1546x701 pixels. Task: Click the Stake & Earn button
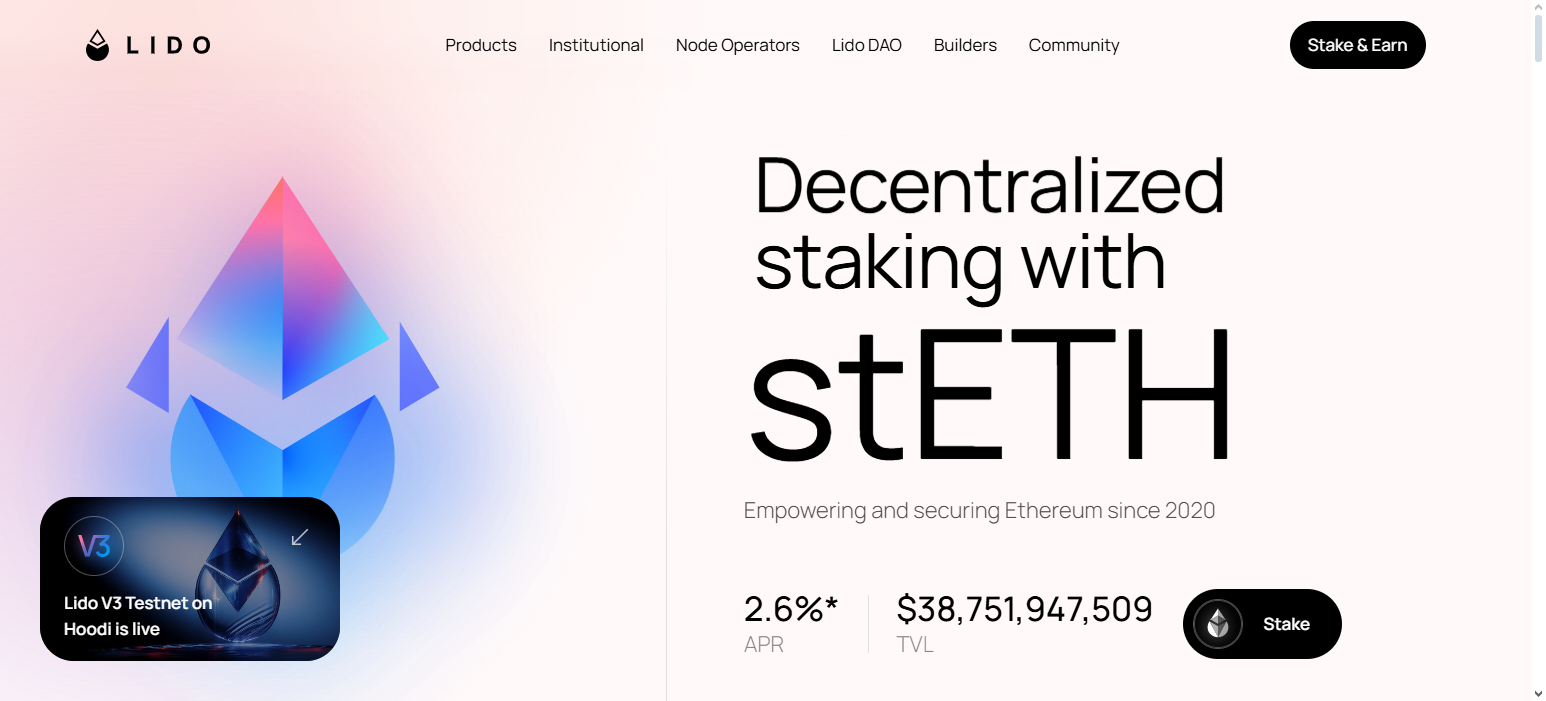click(1357, 45)
